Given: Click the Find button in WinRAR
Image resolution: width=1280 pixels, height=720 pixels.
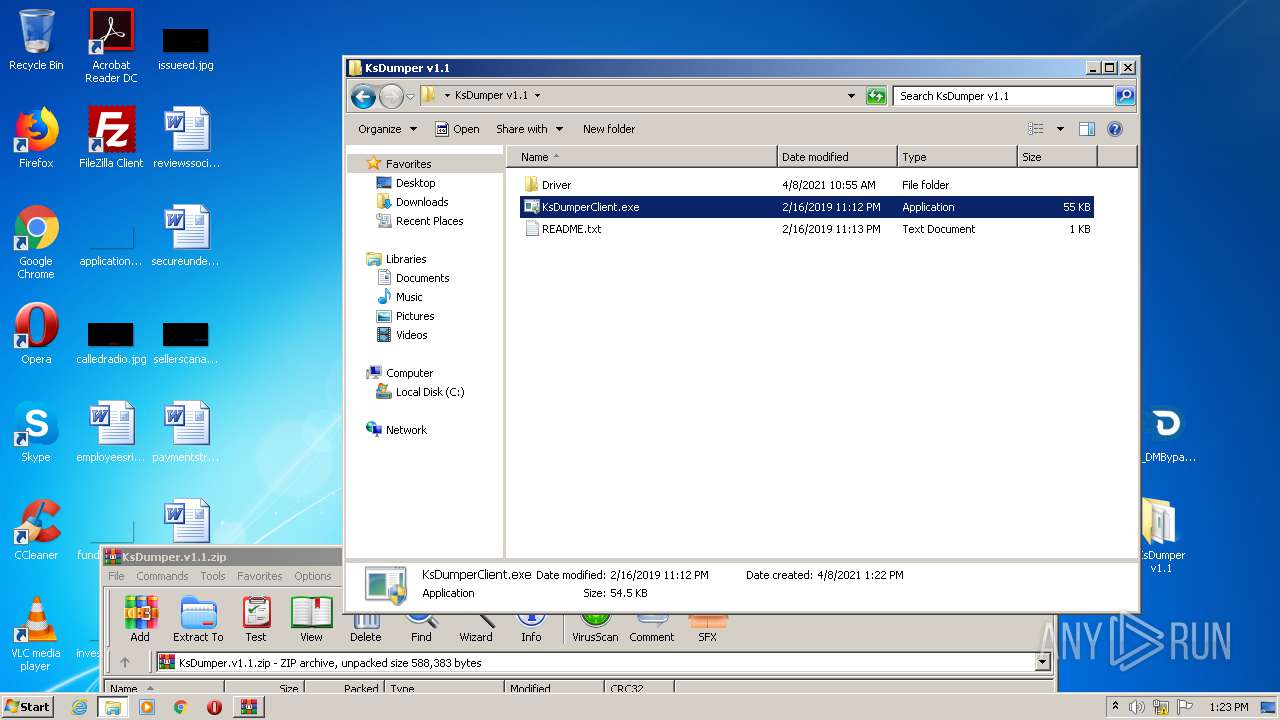Looking at the screenshot, I should [x=421, y=627].
